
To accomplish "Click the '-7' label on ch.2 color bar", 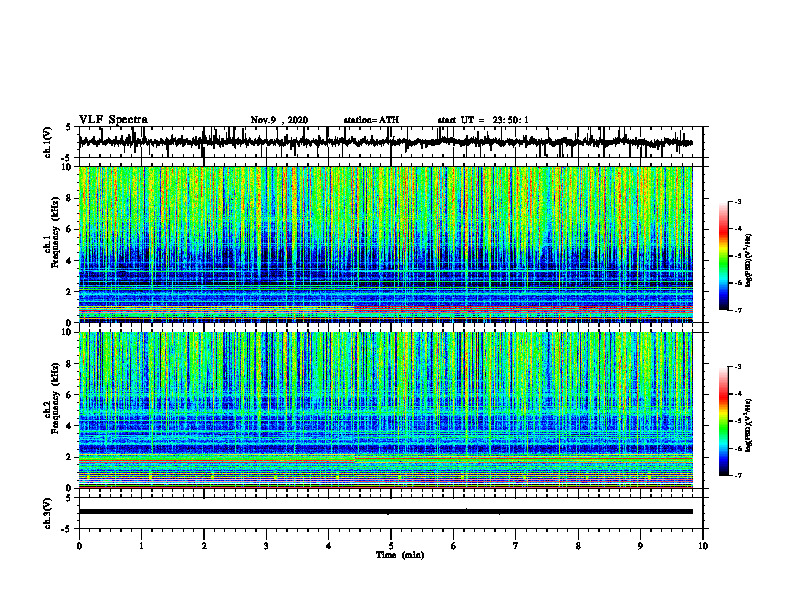I will click(737, 475).
